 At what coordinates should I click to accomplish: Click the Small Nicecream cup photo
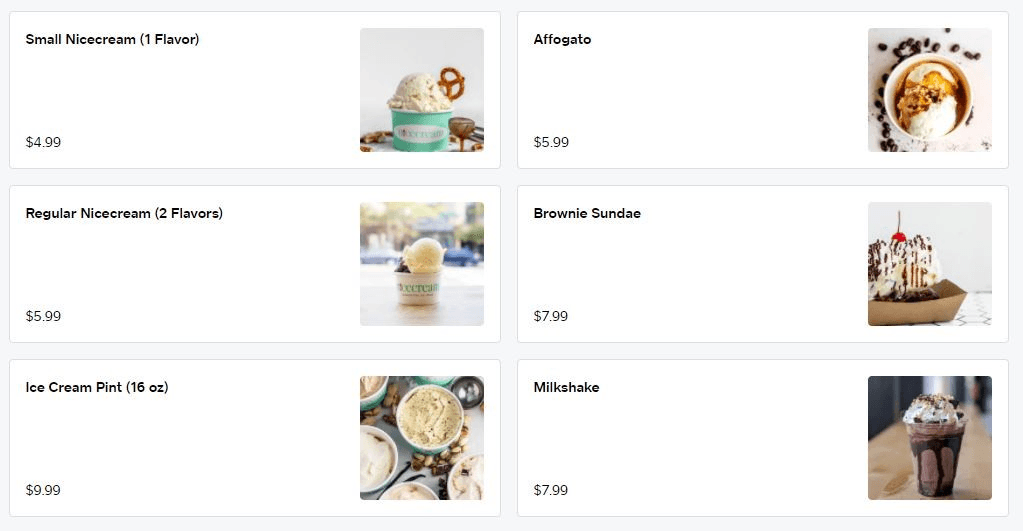tap(421, 90)
